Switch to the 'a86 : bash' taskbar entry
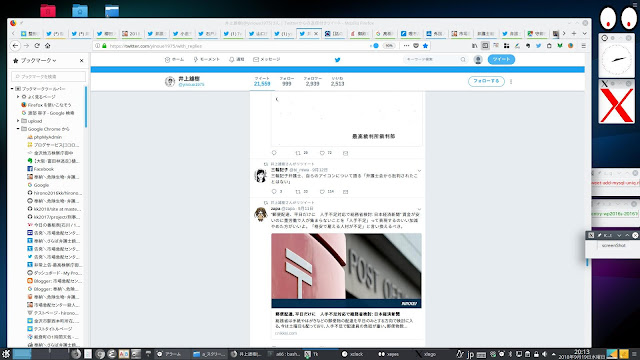Screen dimensions: 640x360 click(284, 354)
